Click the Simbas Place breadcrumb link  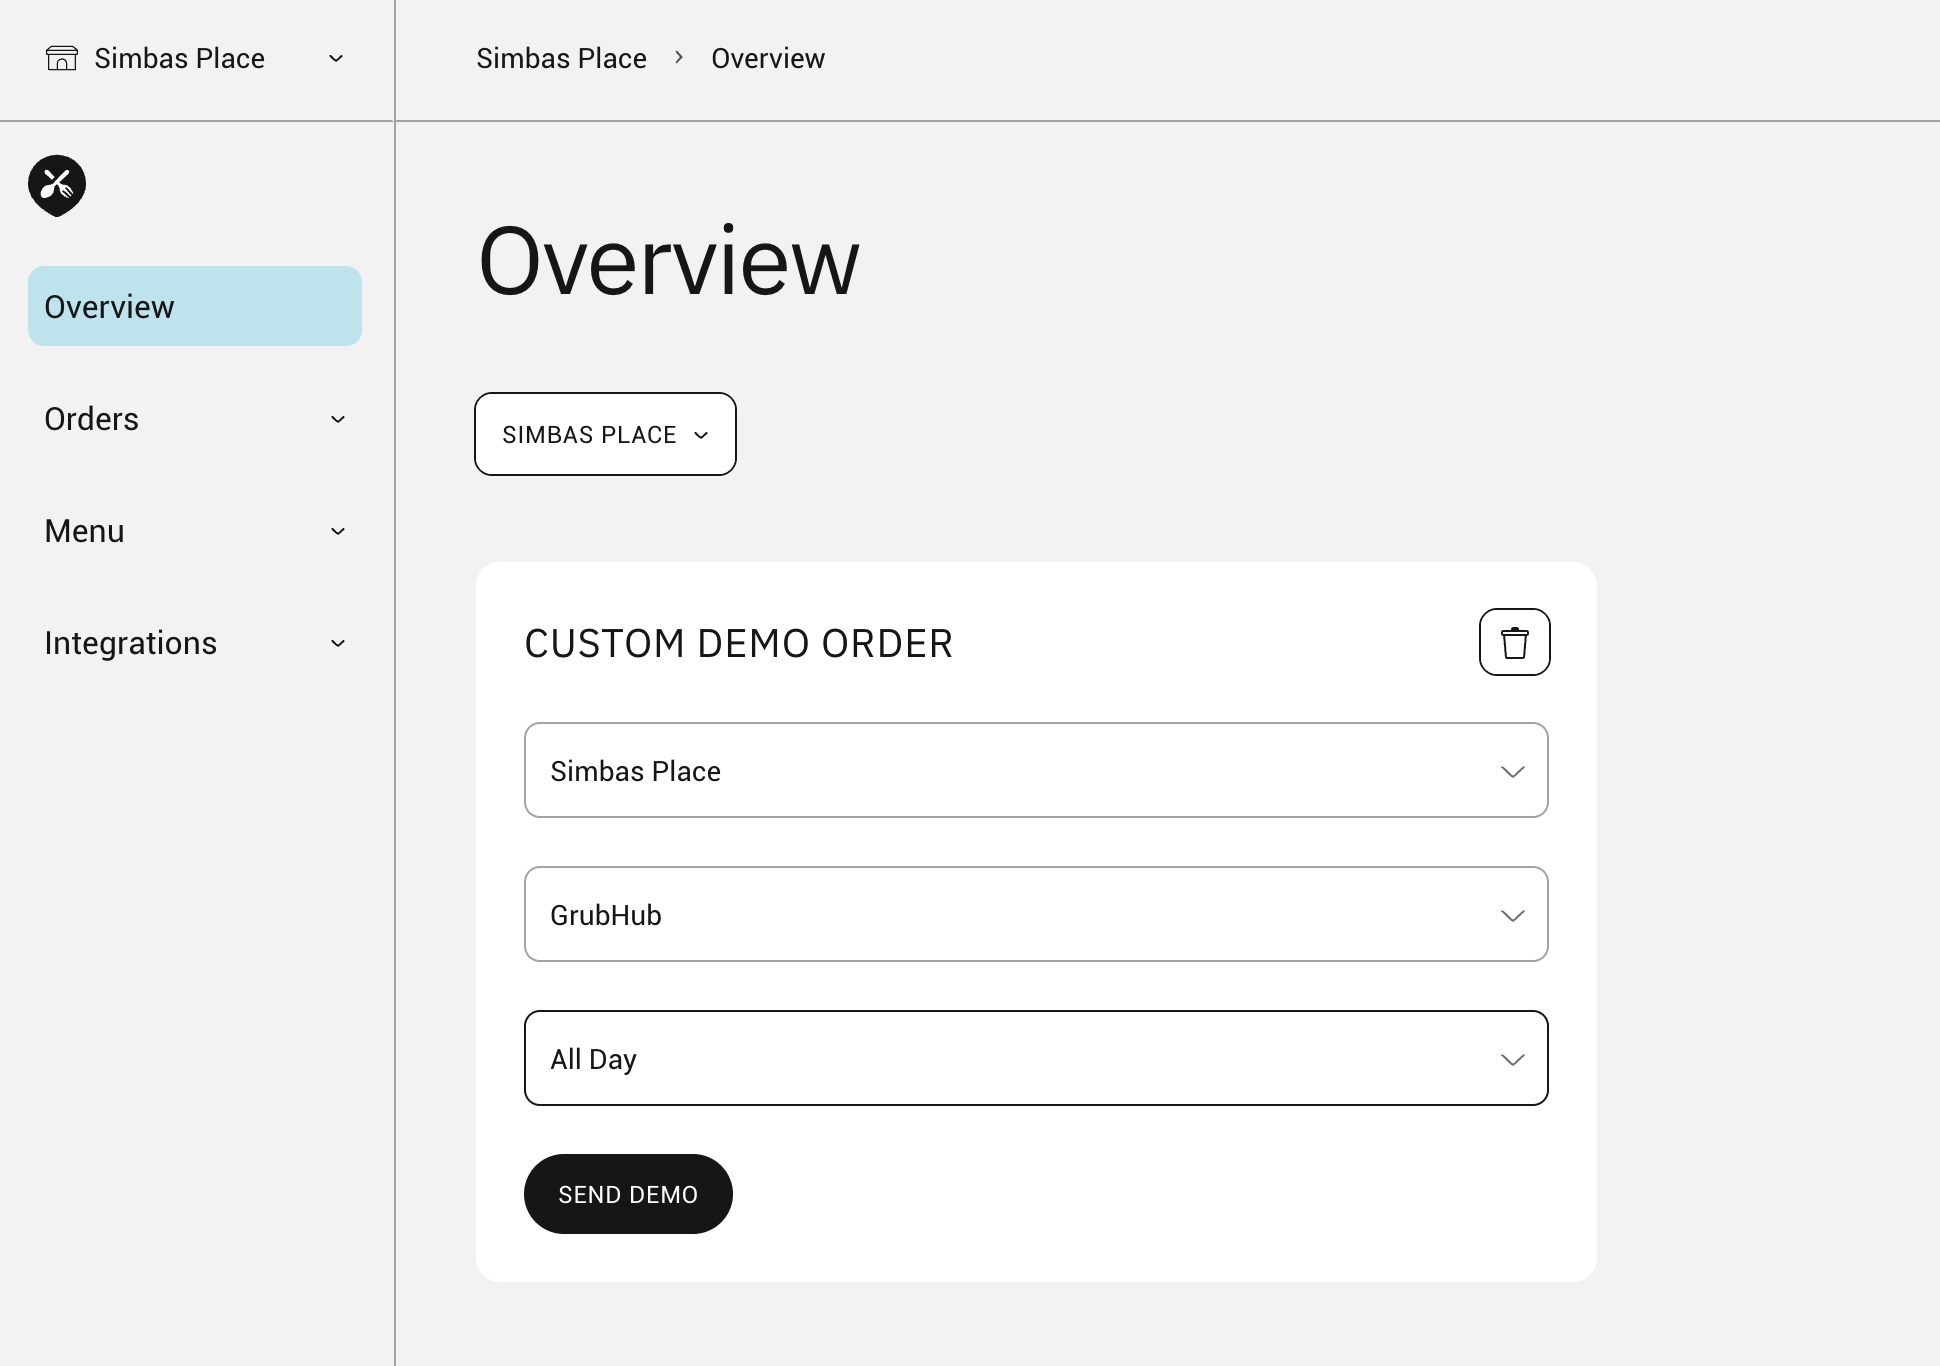[561, 58]
